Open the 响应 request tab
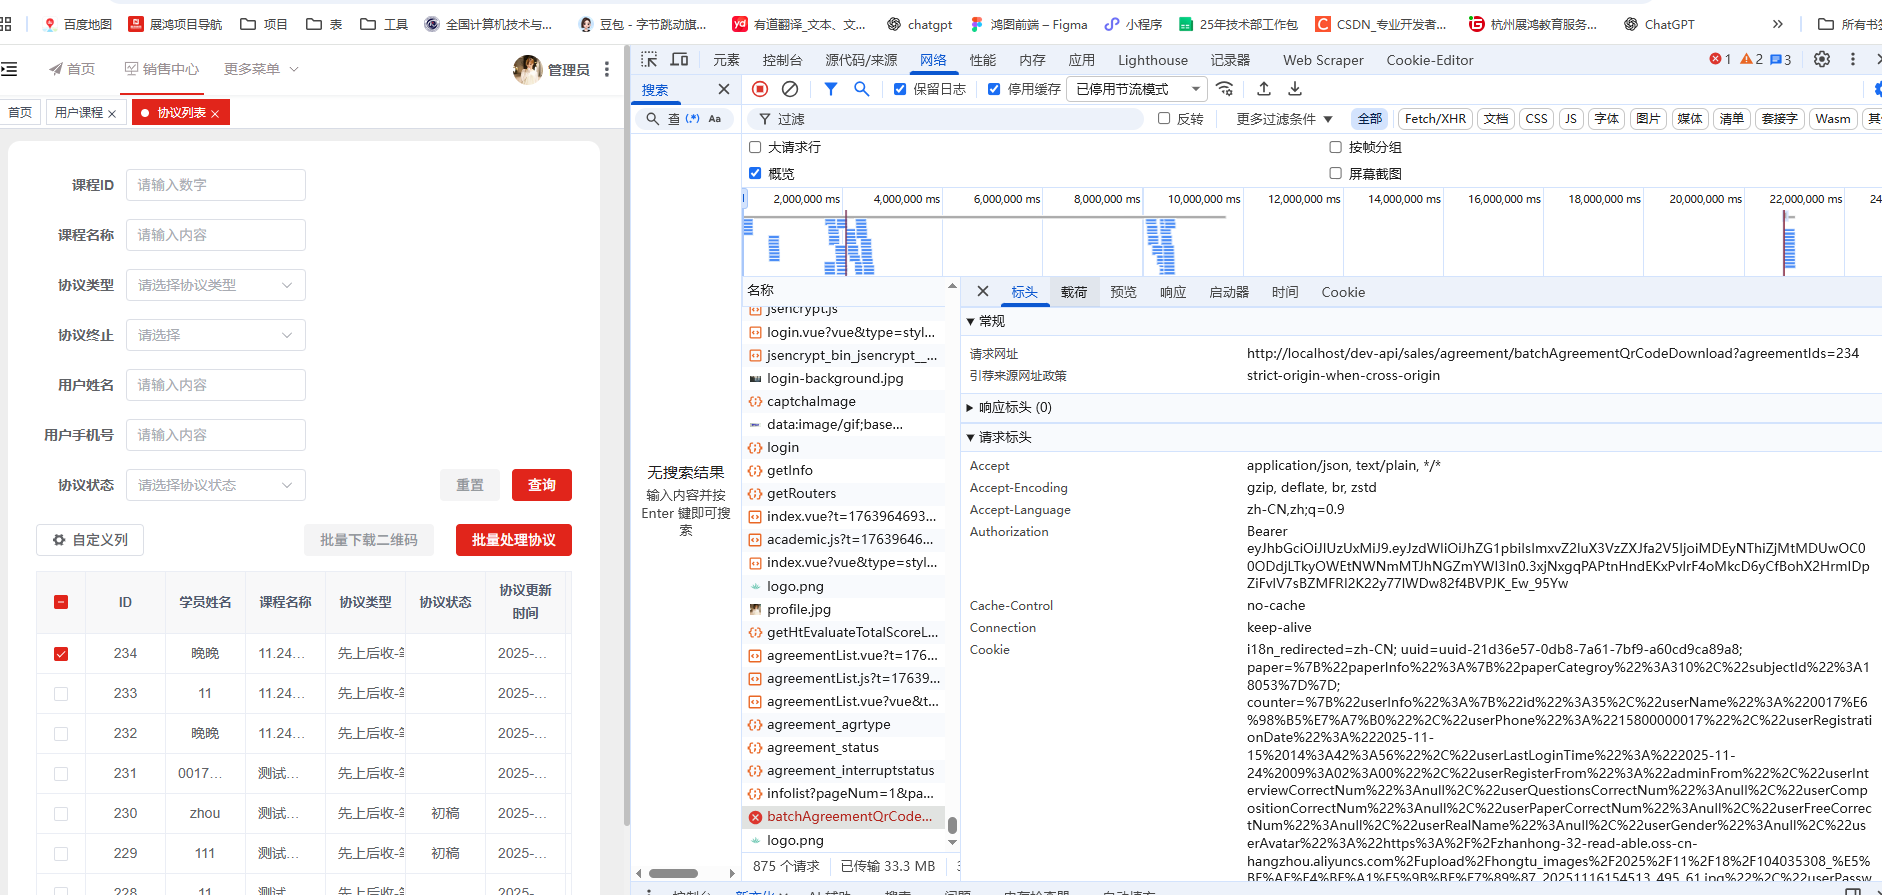 tap(1173, 292)
